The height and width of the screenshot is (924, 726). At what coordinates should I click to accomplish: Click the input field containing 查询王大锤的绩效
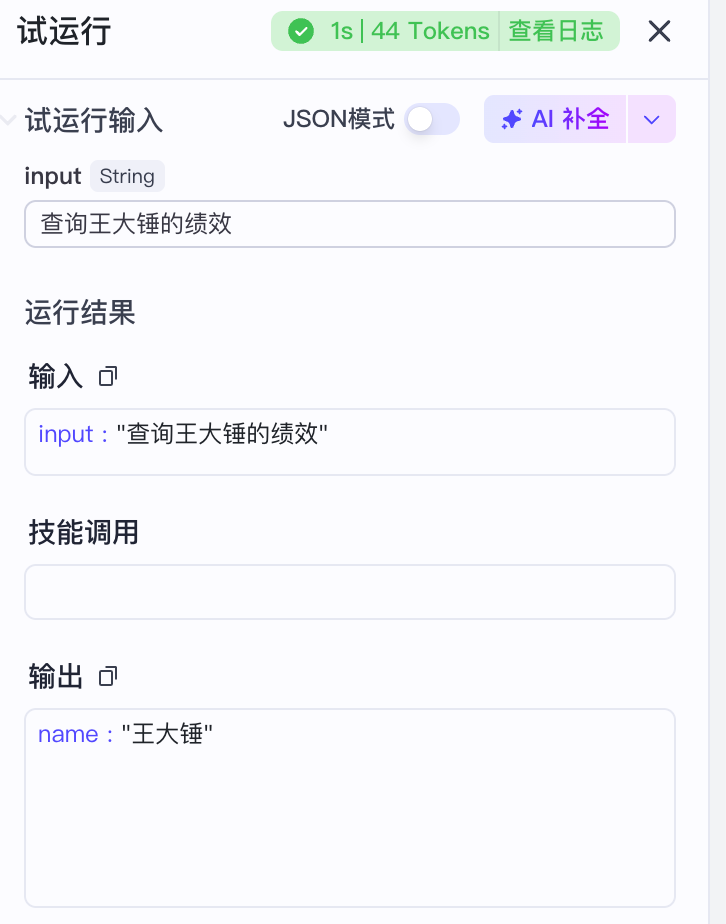349,224
